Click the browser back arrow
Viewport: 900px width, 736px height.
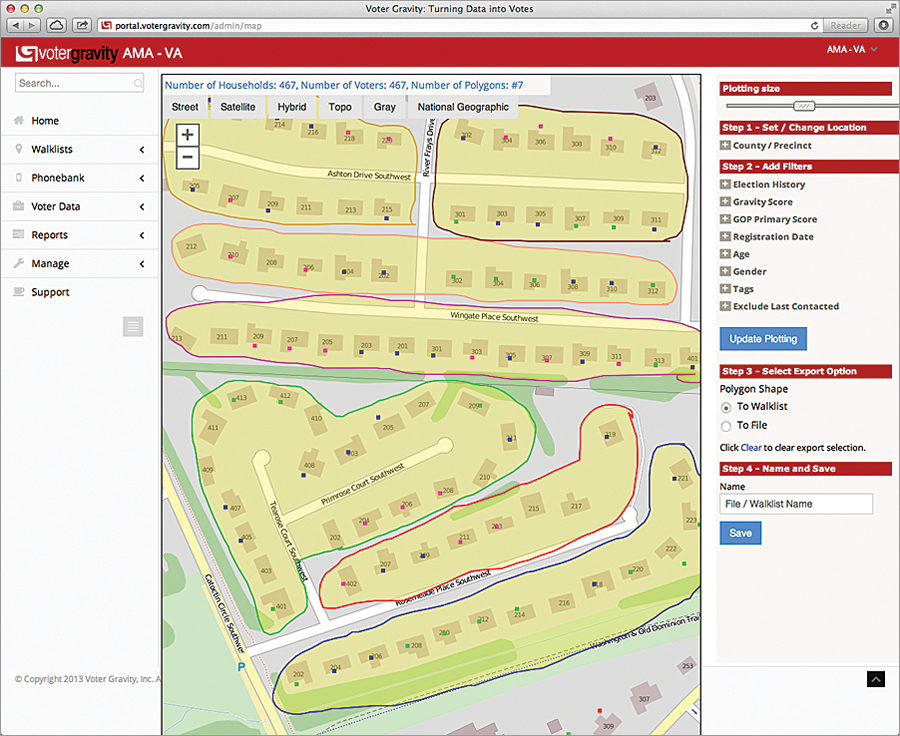coord(15,25)
